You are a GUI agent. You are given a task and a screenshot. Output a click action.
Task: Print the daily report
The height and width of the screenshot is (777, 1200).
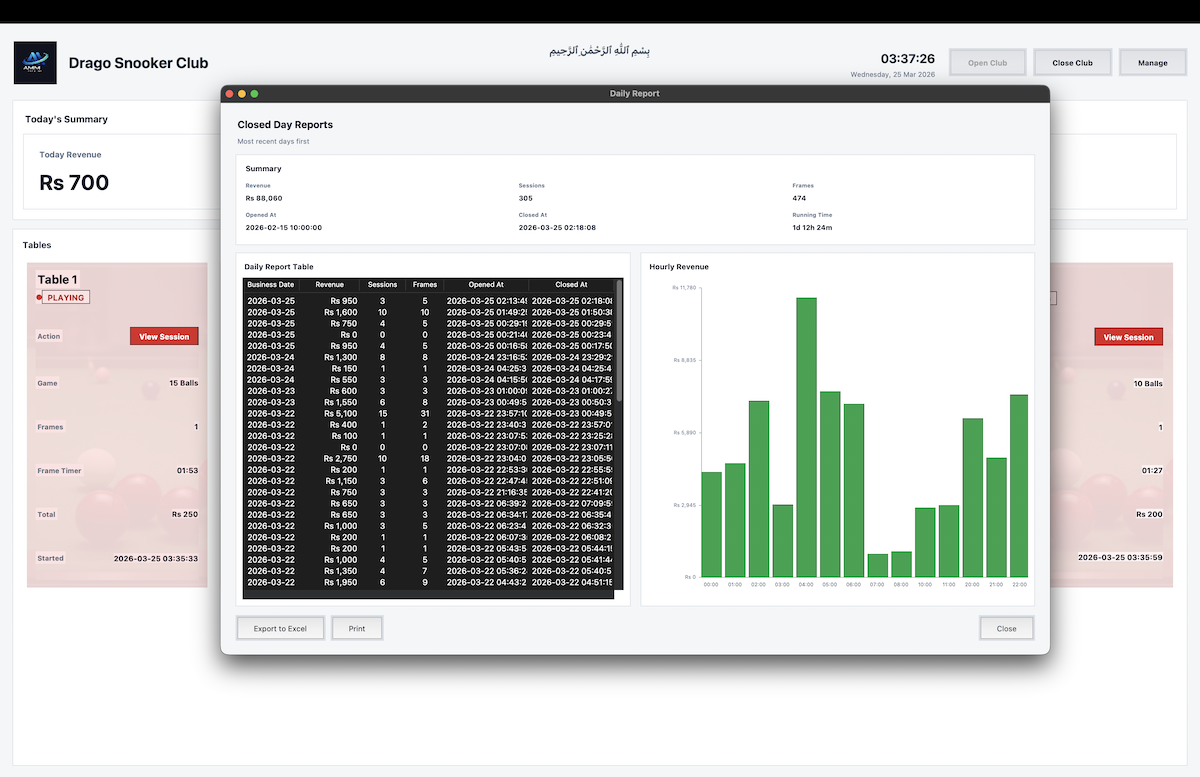357,628
